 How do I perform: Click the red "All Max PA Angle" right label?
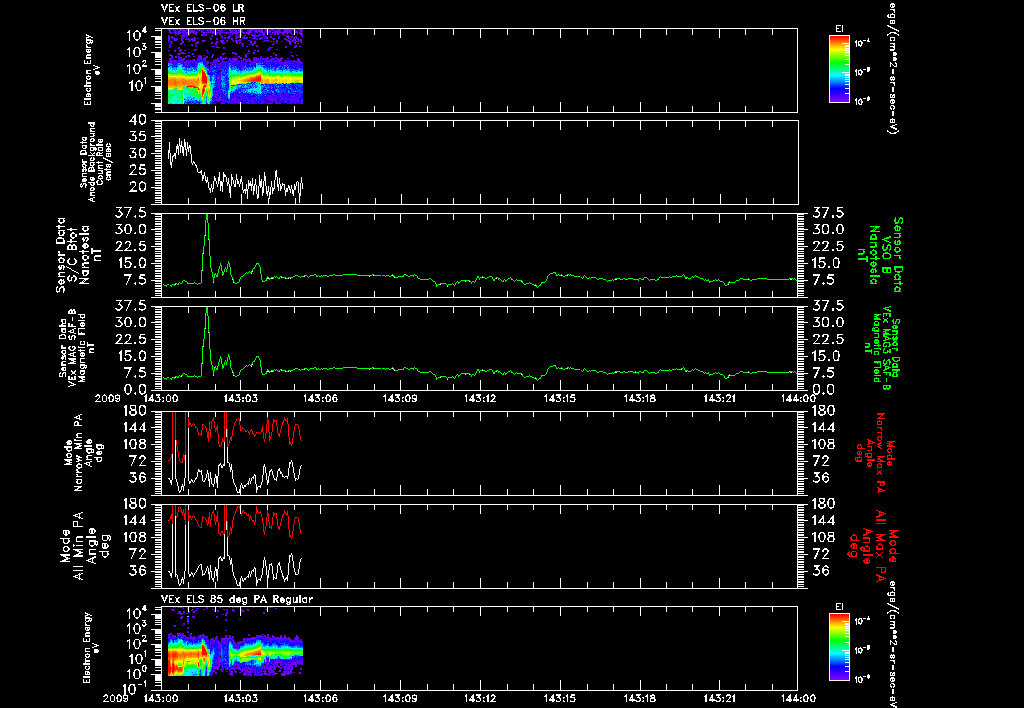pos(872,546)
